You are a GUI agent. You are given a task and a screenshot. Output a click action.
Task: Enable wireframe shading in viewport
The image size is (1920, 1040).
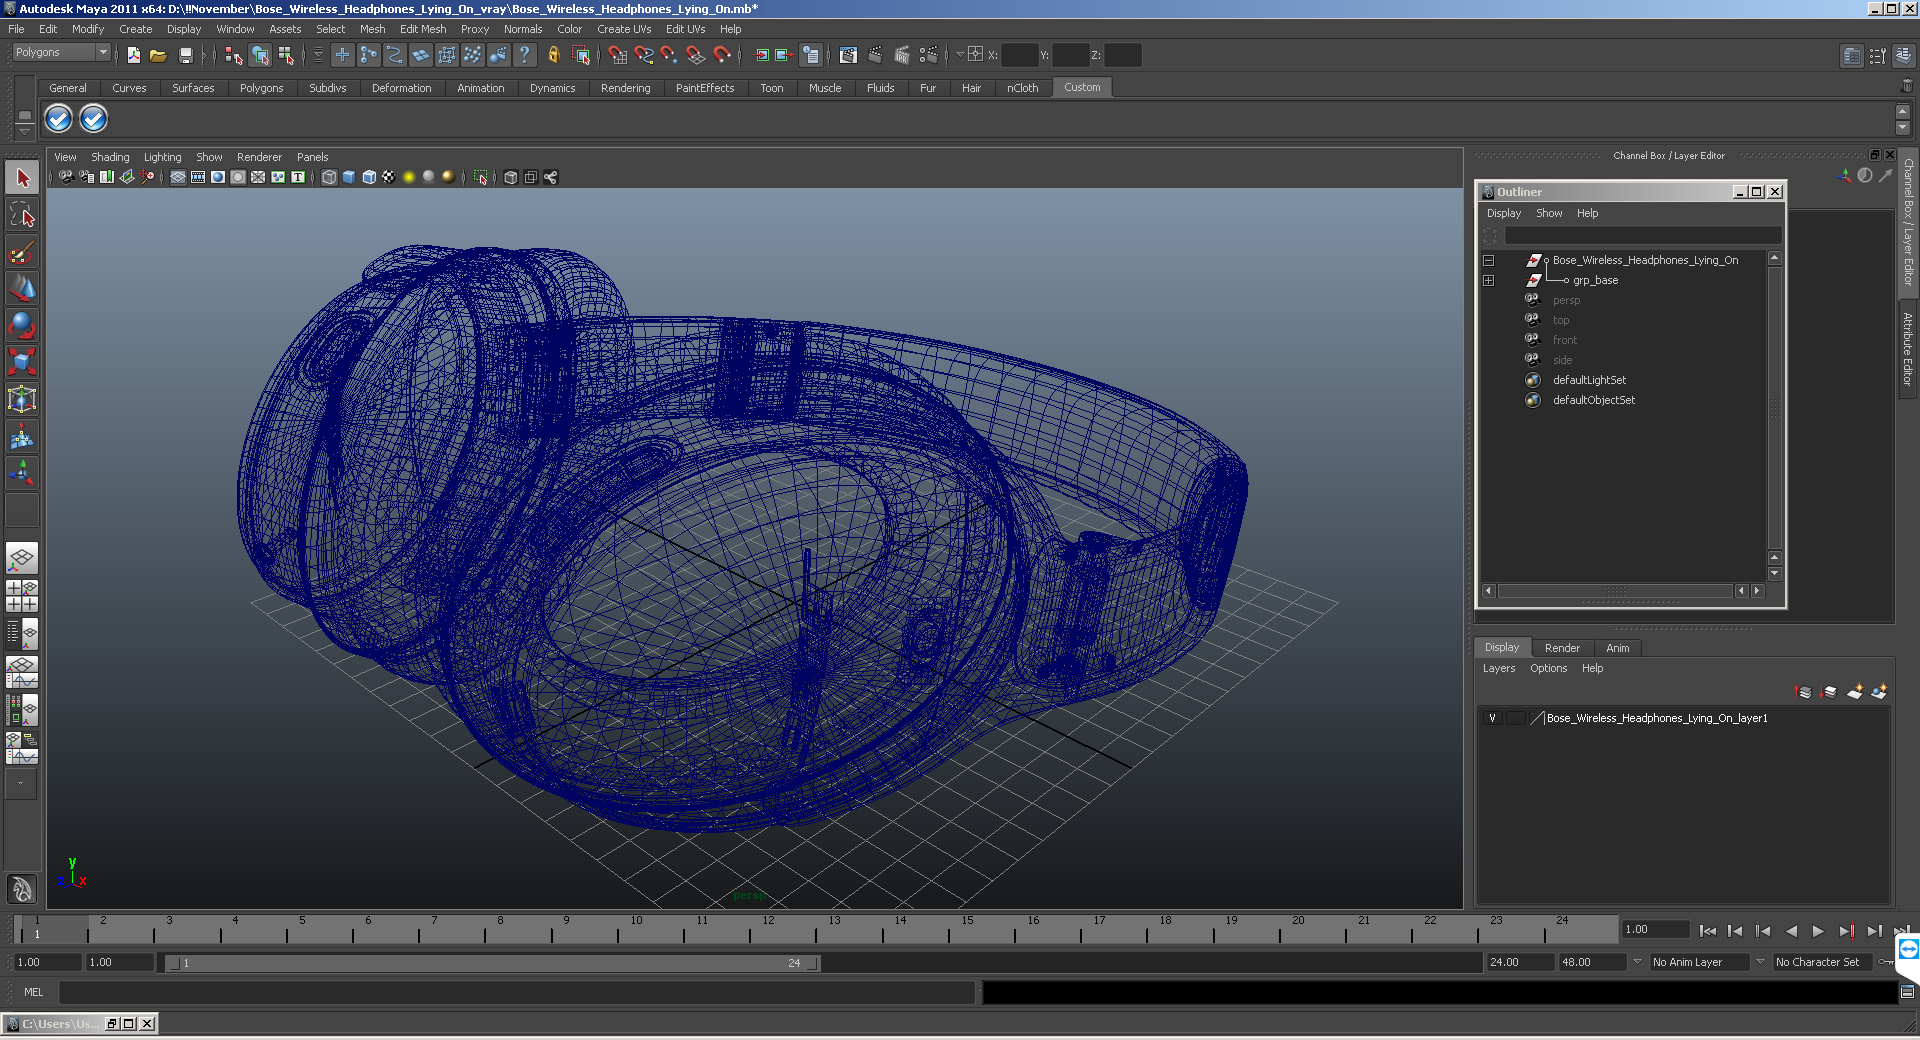point(329,177)
